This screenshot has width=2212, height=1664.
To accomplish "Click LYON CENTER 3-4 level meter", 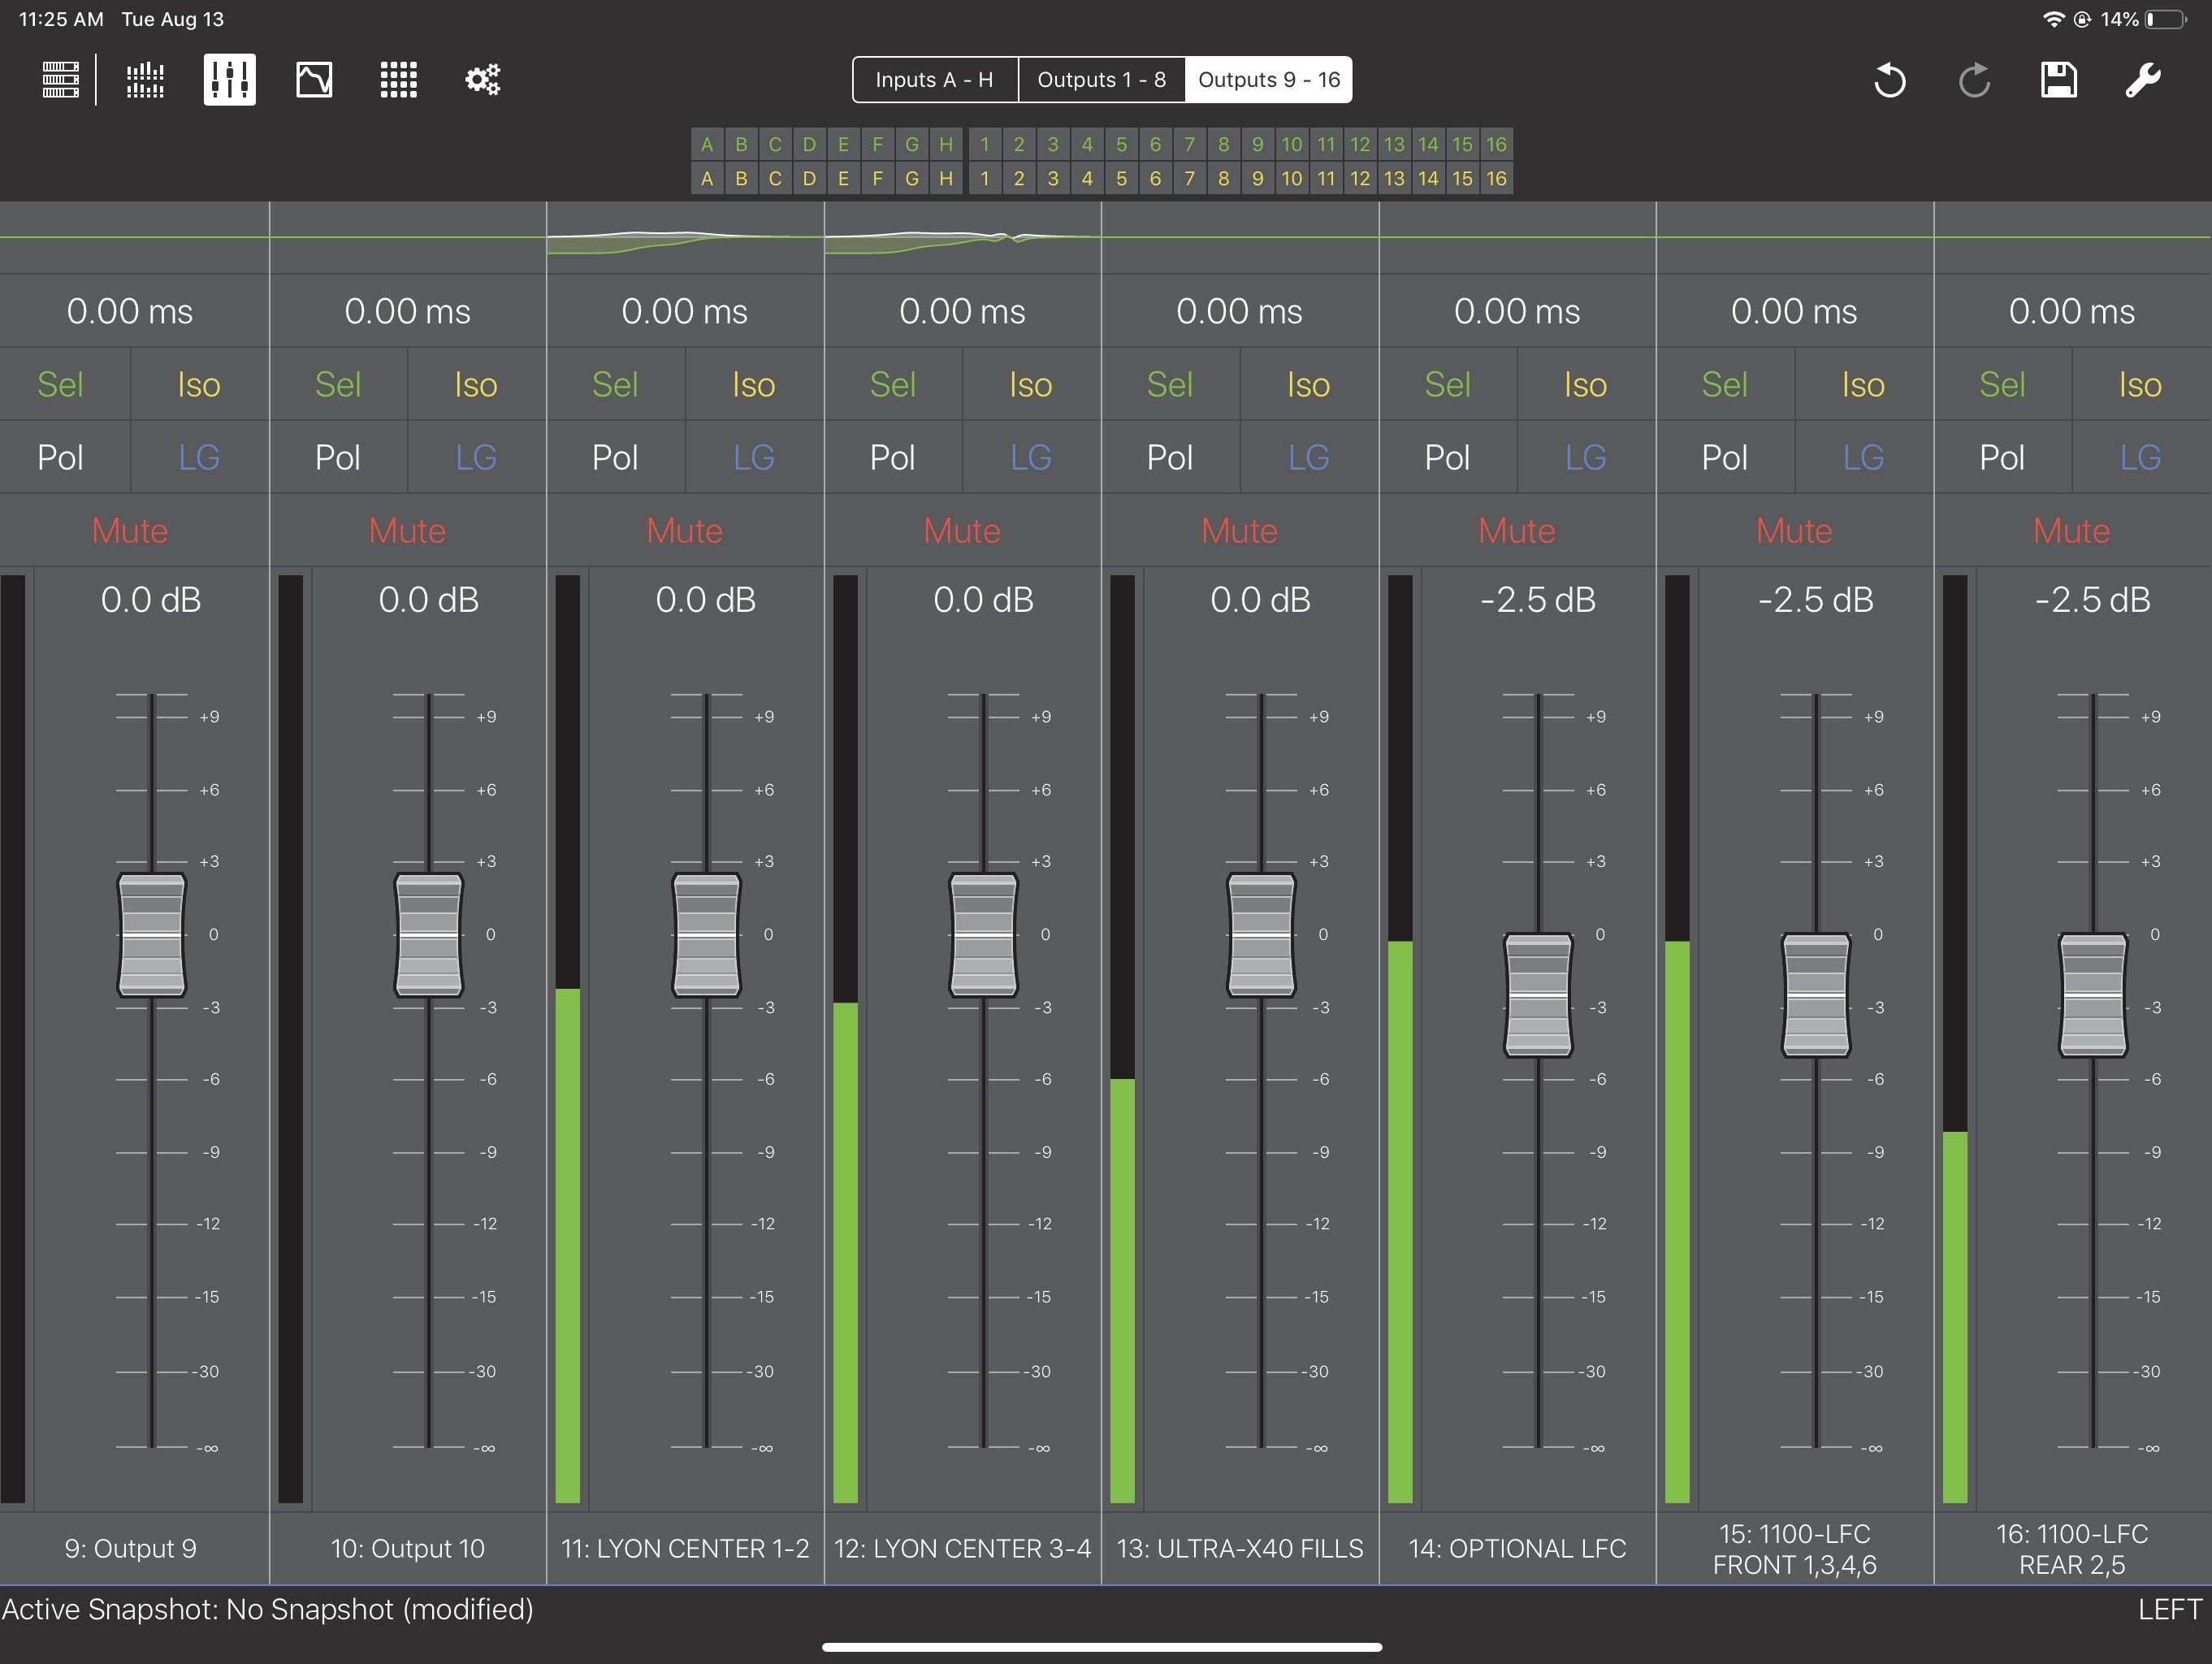I will pos(845,1038).
